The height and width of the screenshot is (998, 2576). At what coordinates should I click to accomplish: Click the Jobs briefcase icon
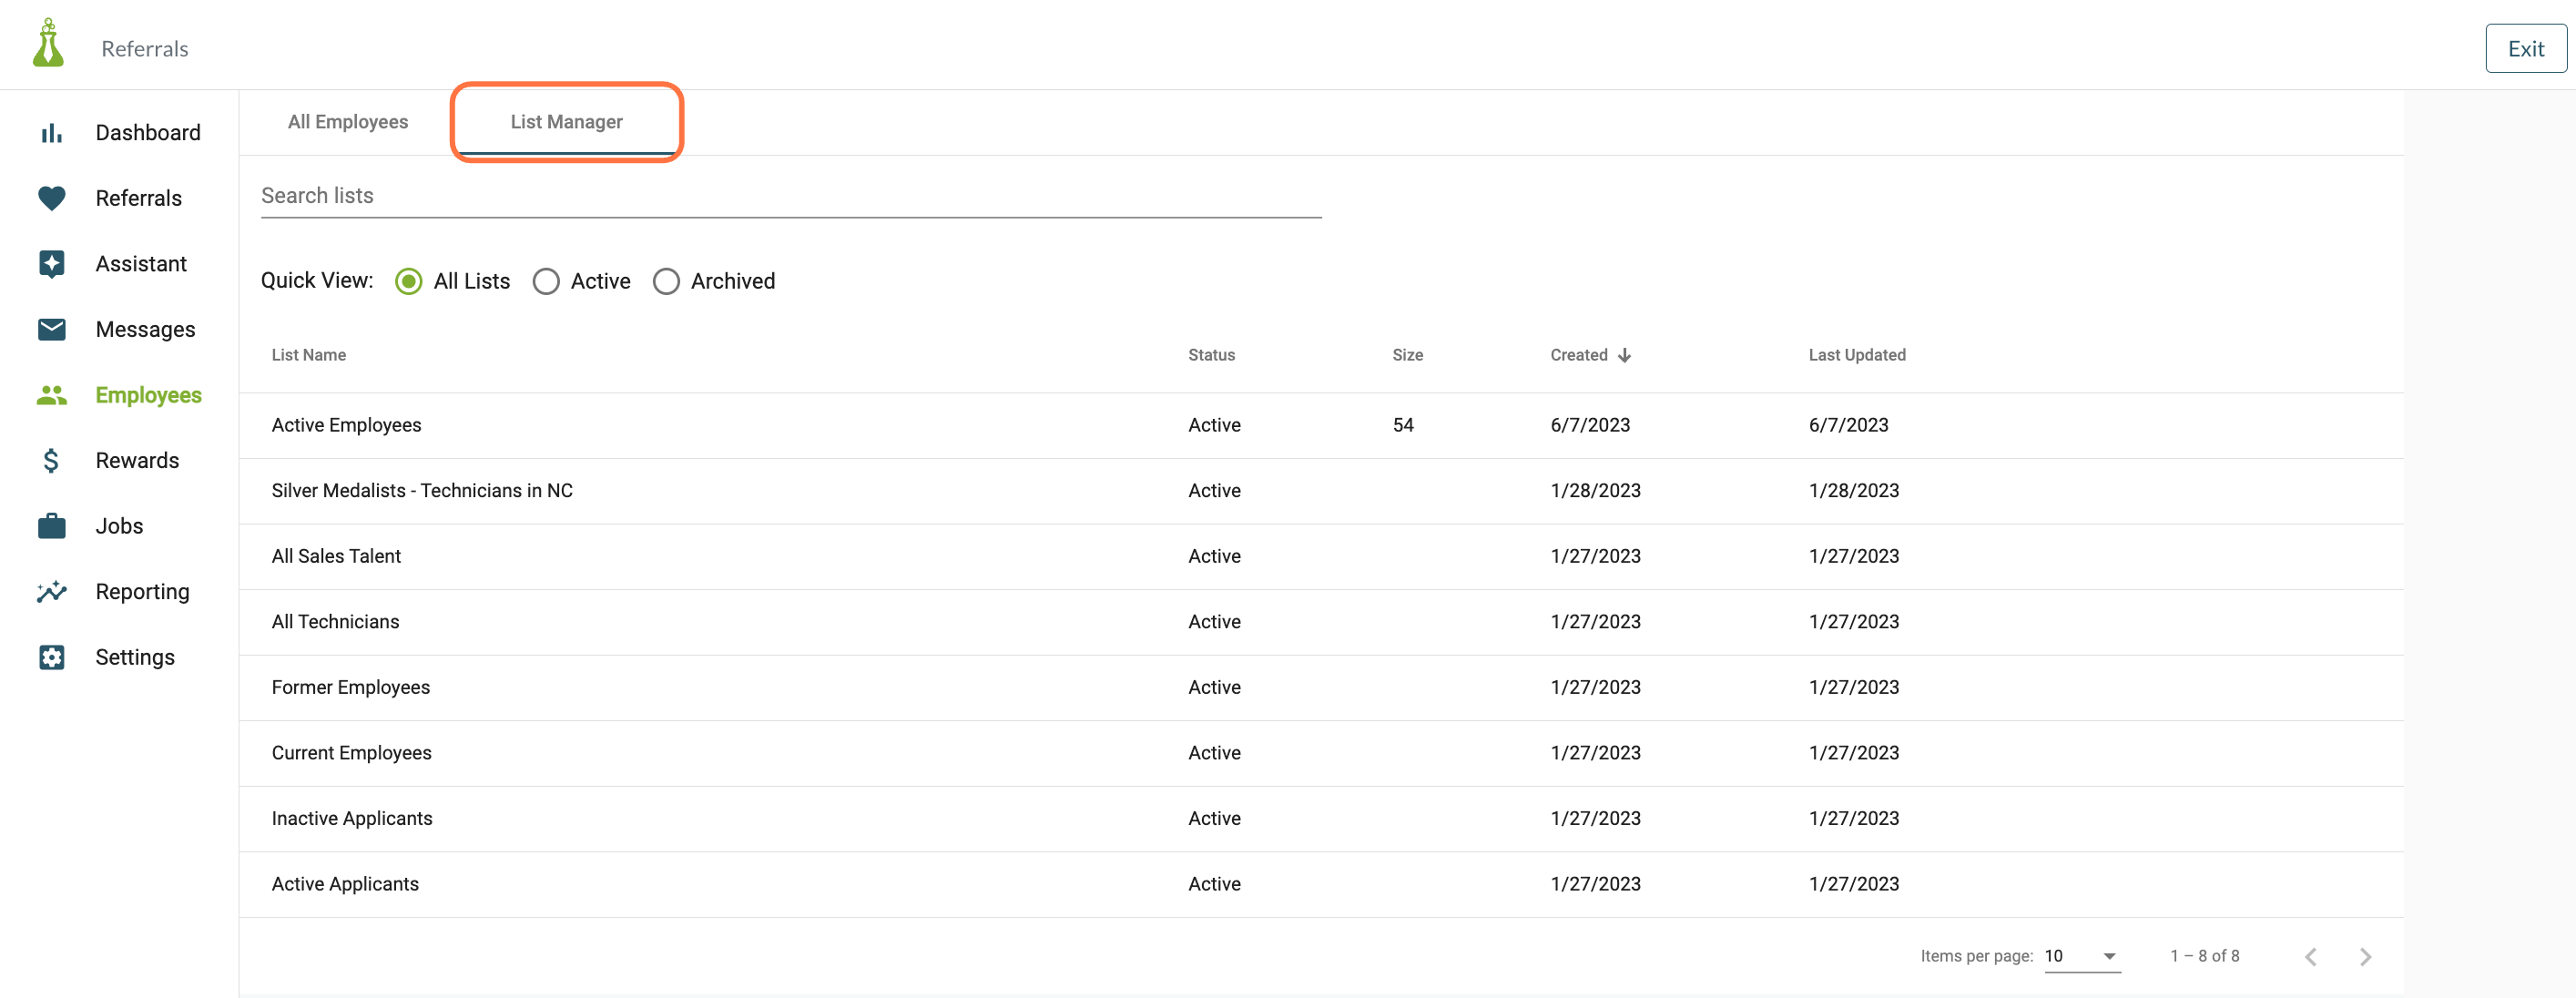51,526
